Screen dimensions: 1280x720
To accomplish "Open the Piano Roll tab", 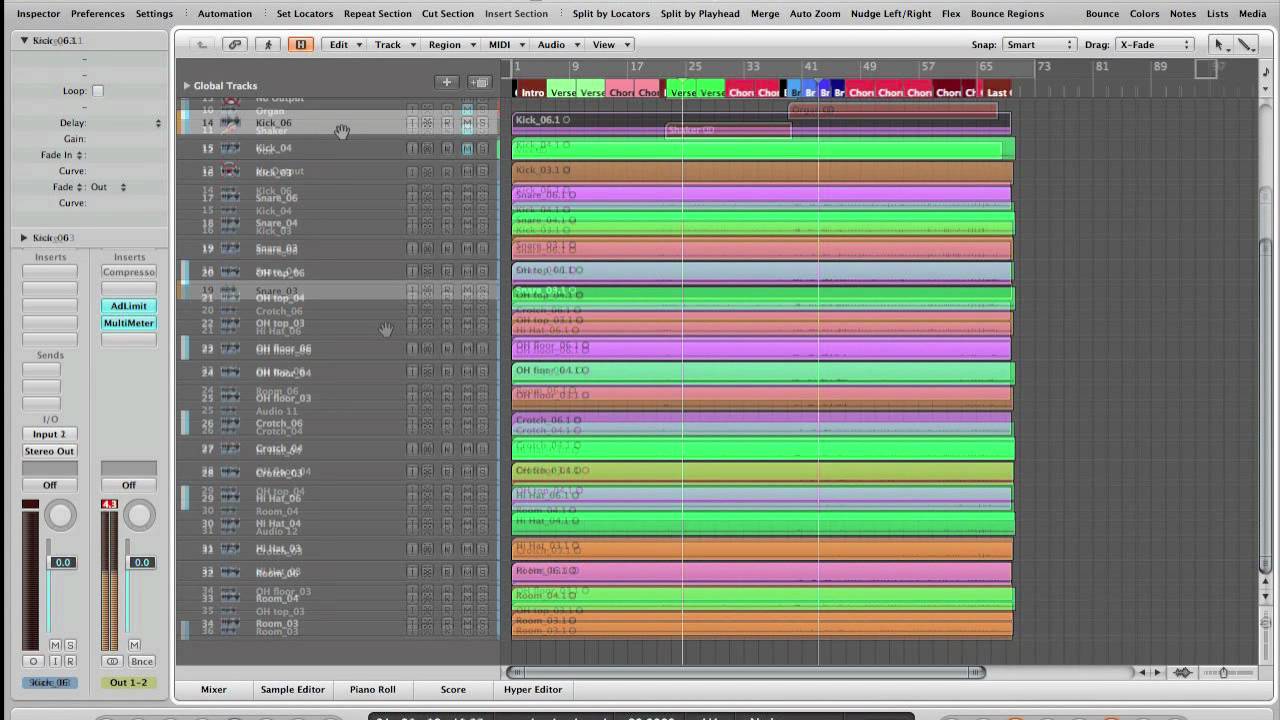I will [x=373, y=689].
